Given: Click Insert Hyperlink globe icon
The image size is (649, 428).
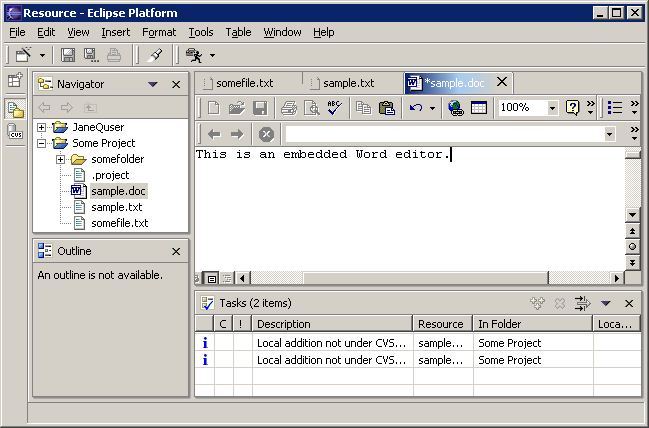Looking at the screenshot, I should click(455, 108).
